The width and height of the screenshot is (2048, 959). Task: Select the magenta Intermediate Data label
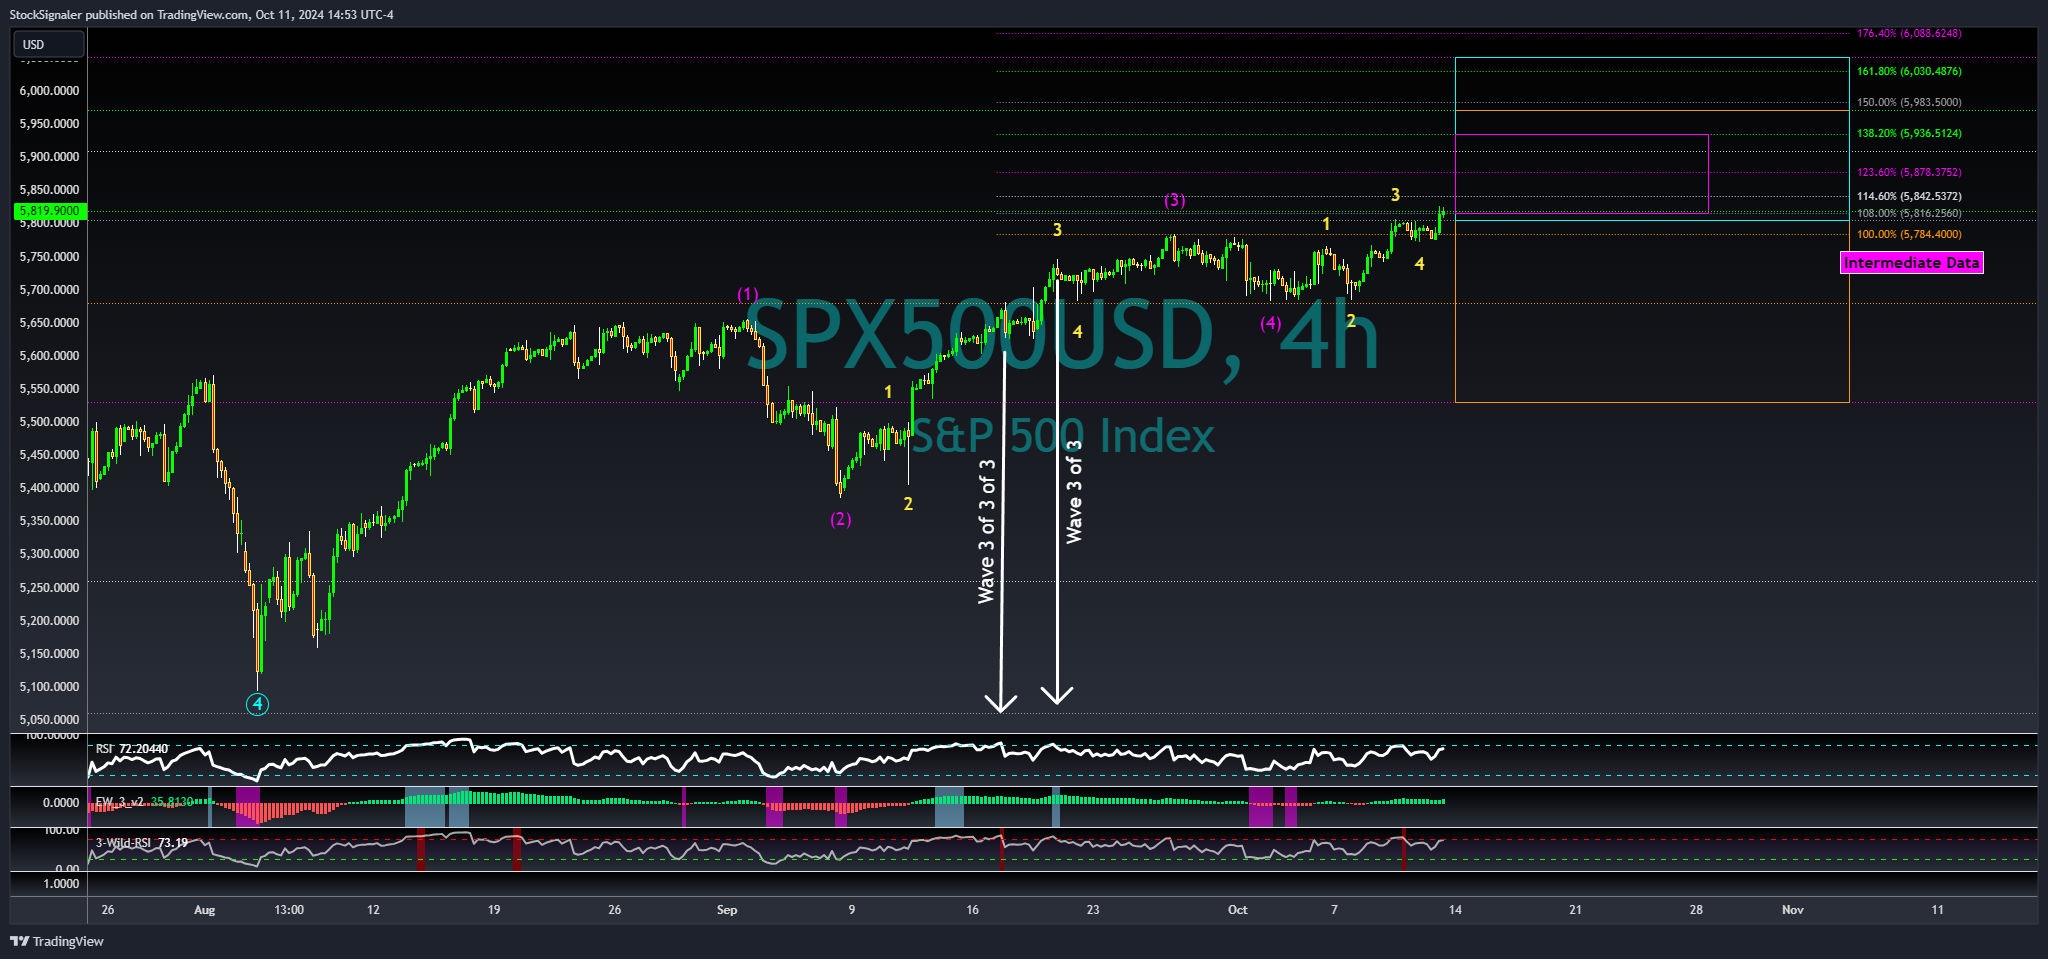pyautogui.click(x=1911, y=263)
